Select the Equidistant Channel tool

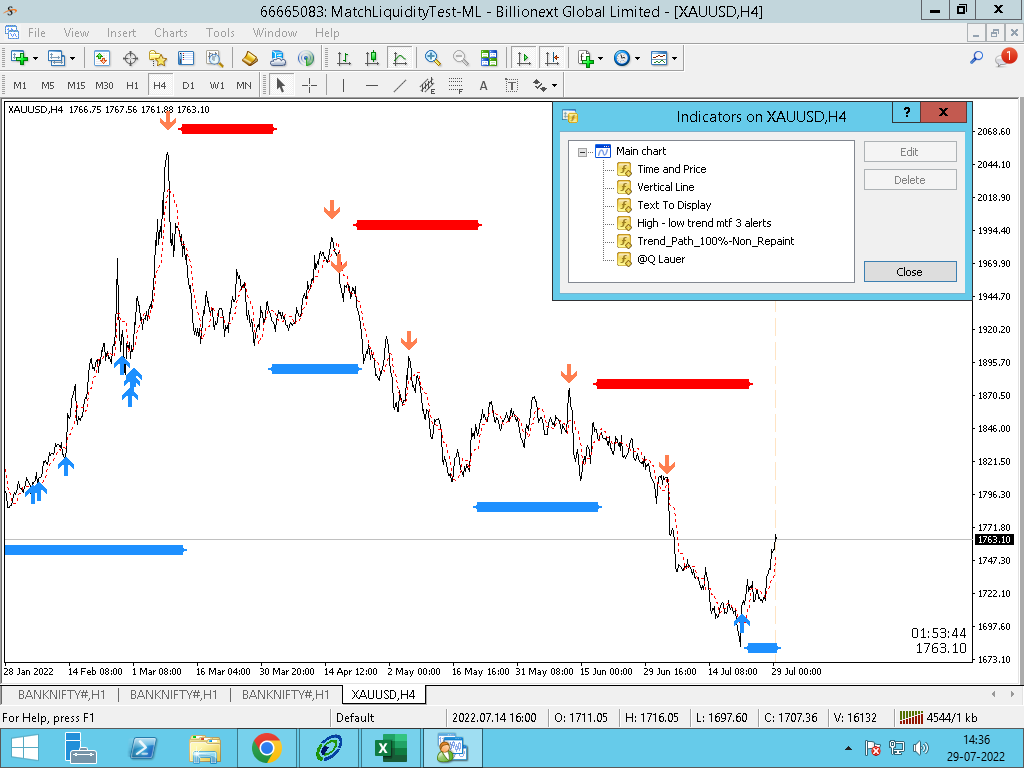(427, 86)
